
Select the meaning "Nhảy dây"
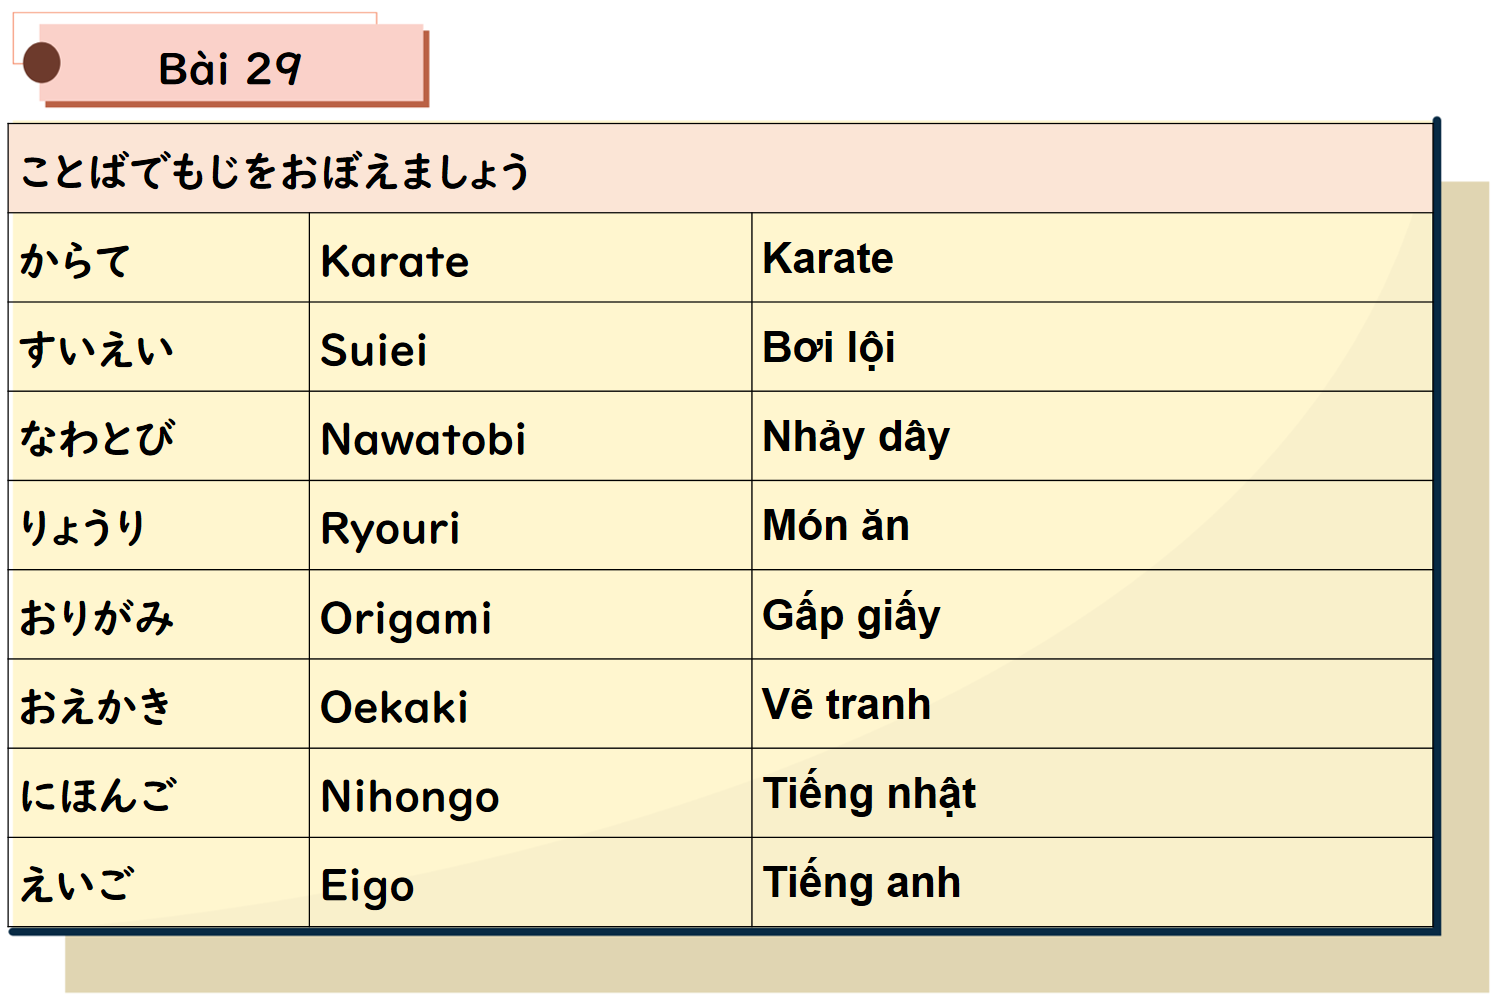click(x=856, y=437)
